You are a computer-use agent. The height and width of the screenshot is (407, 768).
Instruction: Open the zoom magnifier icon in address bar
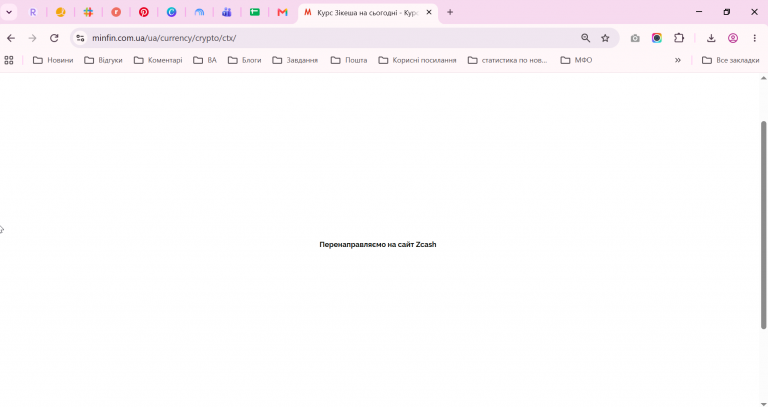click(585, 38)
